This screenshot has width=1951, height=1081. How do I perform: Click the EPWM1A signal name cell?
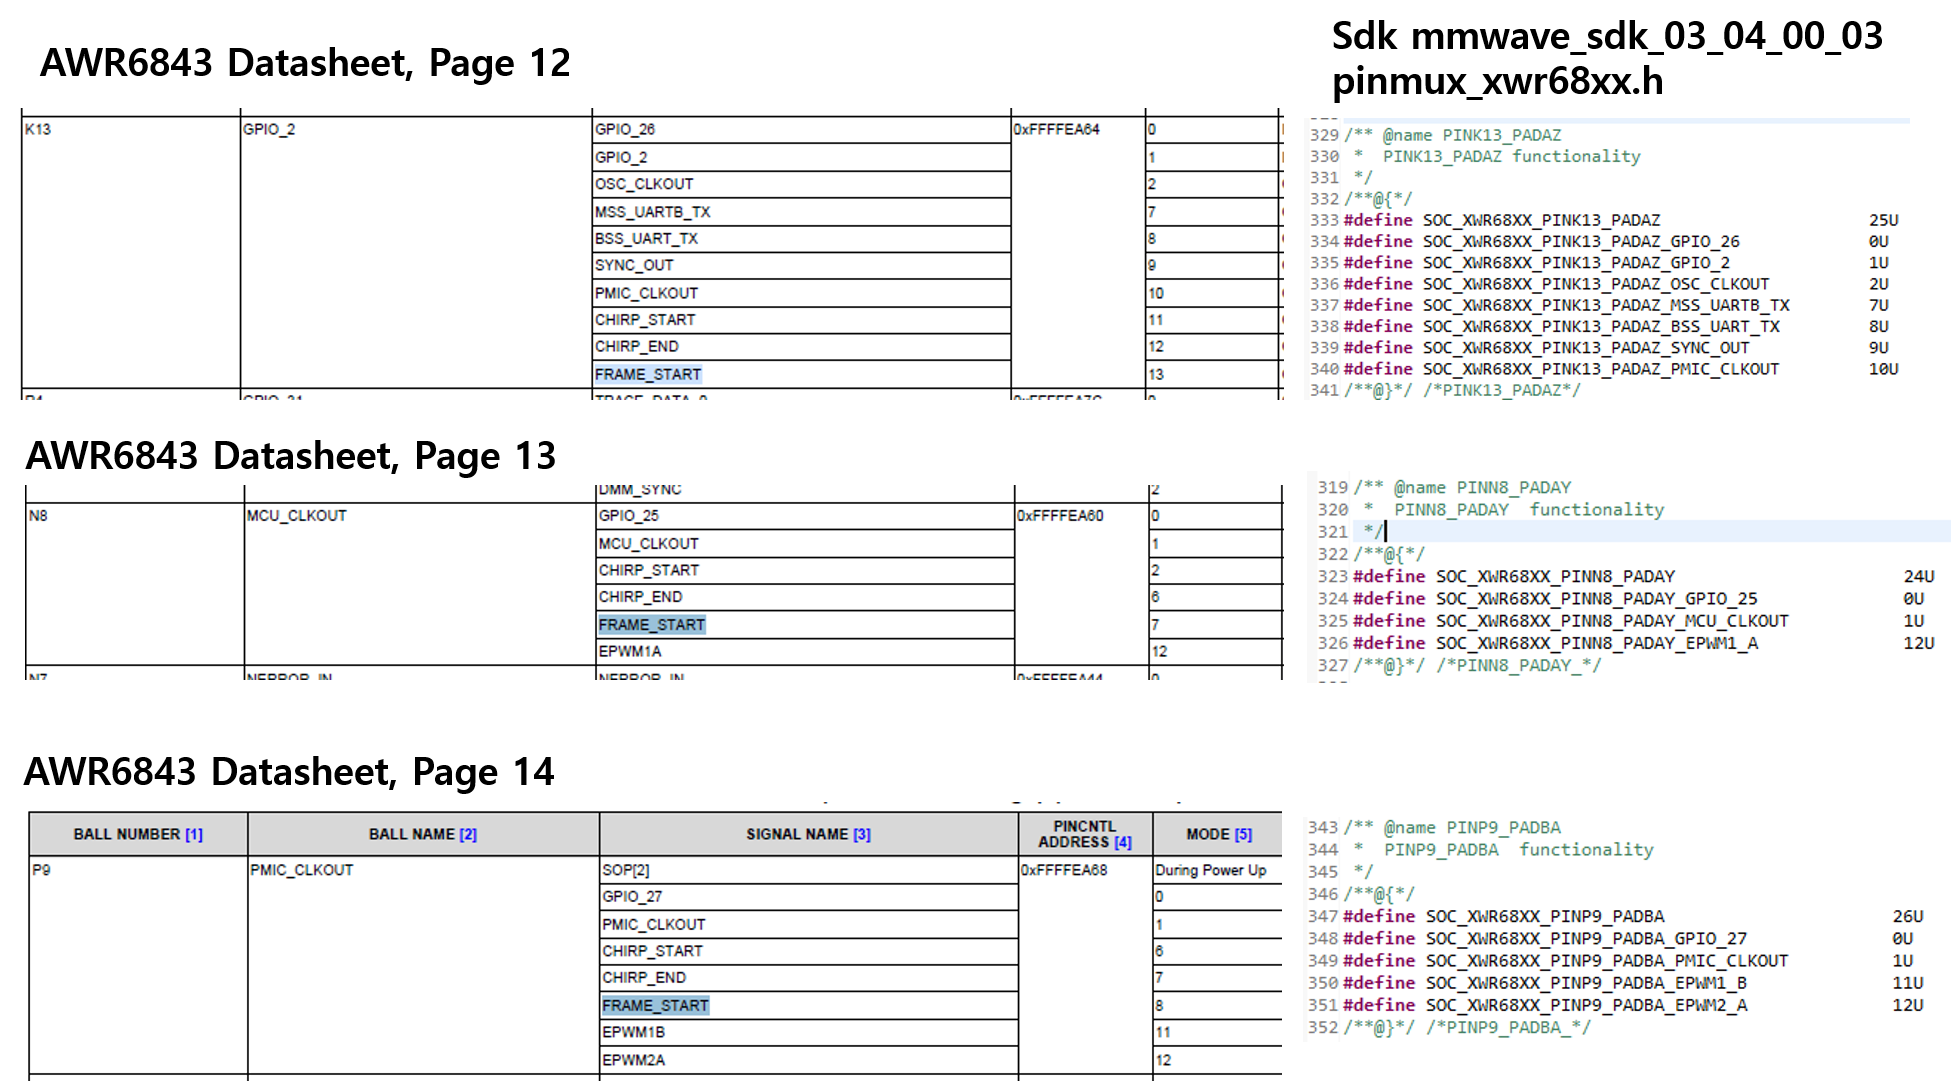tap(805, 651)
